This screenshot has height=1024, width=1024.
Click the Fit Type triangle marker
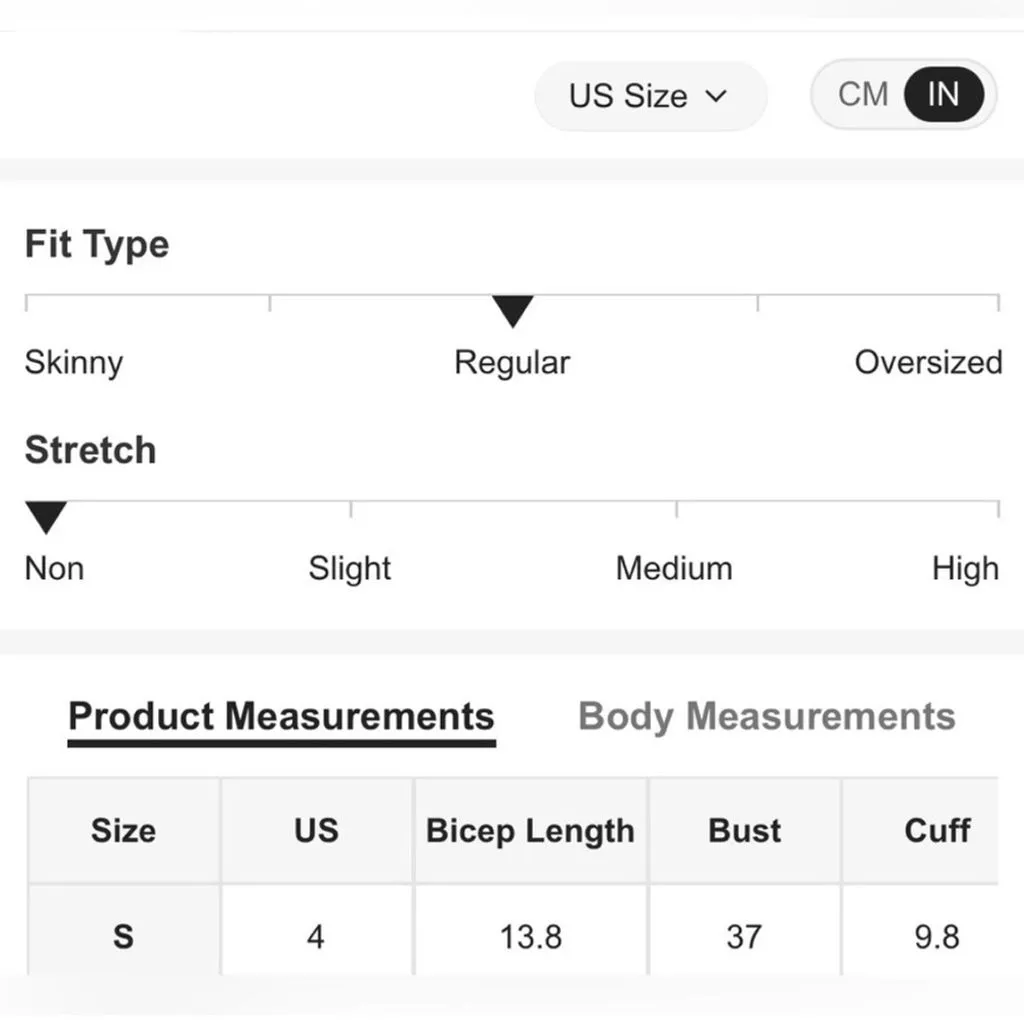[x=513, y=311]
